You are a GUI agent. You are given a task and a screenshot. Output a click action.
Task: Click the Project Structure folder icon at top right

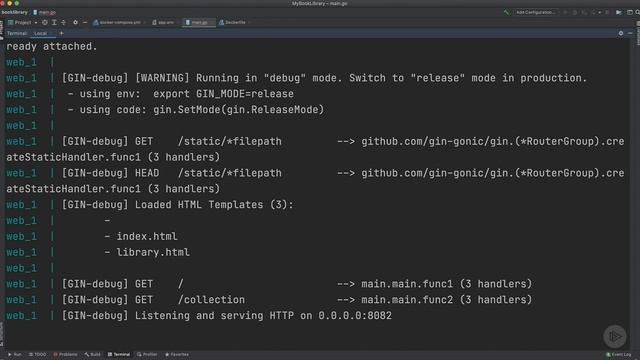619,12
